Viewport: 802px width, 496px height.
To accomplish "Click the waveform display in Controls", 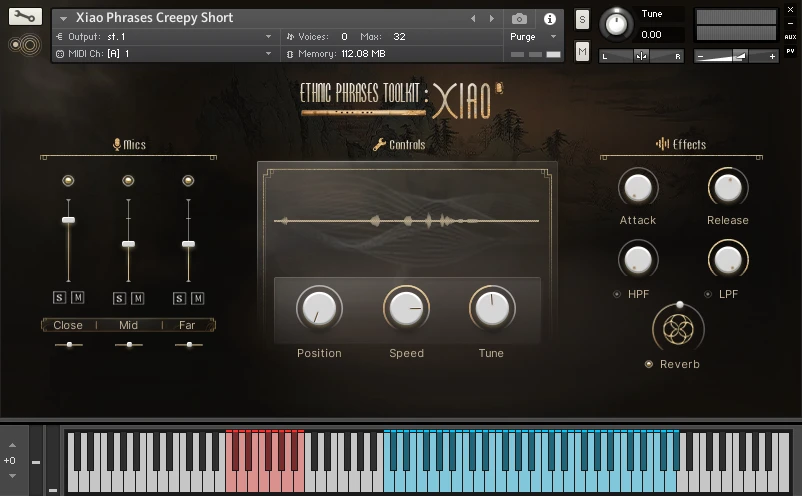I will point(407,221).
